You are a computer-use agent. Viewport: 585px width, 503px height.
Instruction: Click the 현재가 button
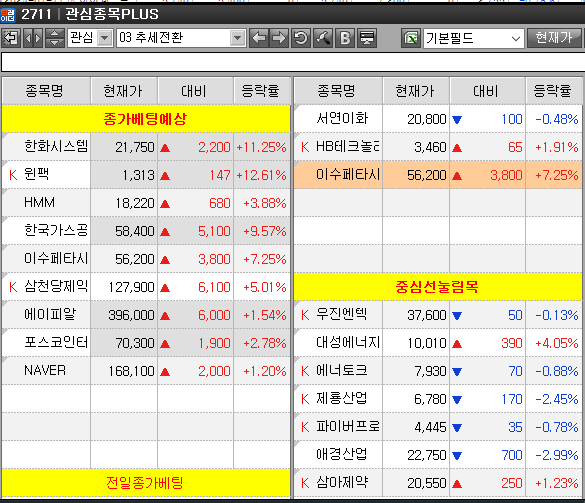[x=555, y=38]
